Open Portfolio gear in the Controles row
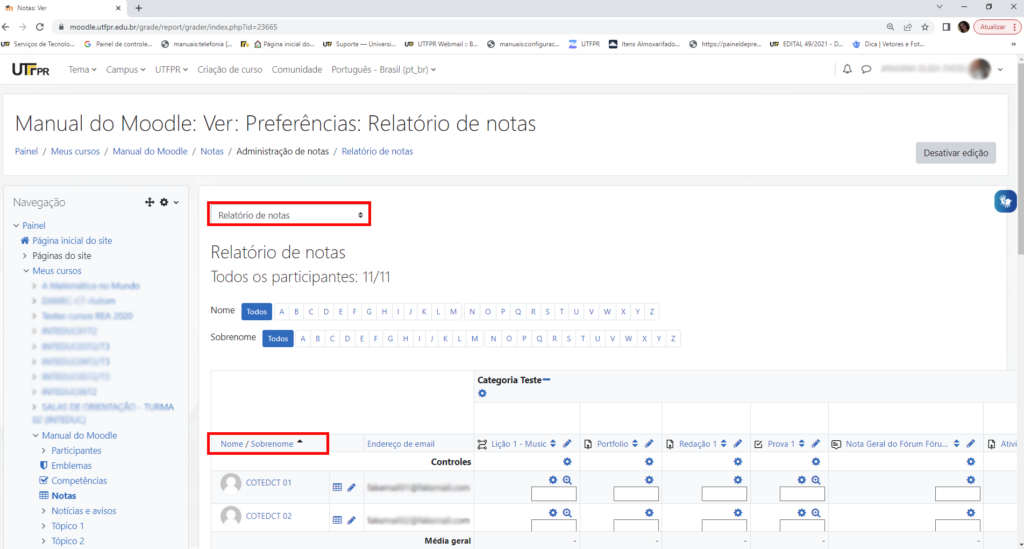Viewport: 1024px width, 549px height. point(649,462)
